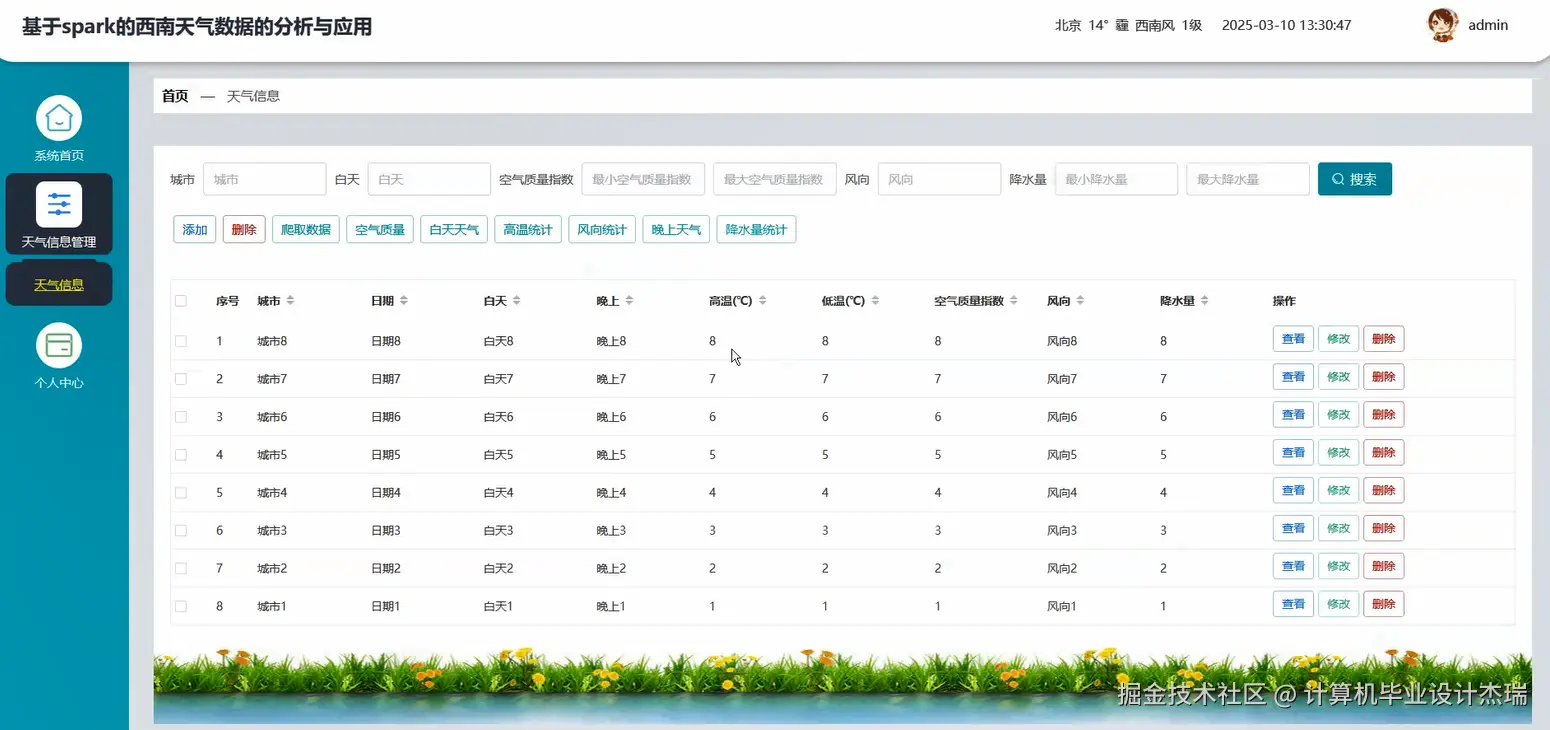Focus the 最小空气质量指数 input
Screen dimensions: 1550x730
click(643, 179)
